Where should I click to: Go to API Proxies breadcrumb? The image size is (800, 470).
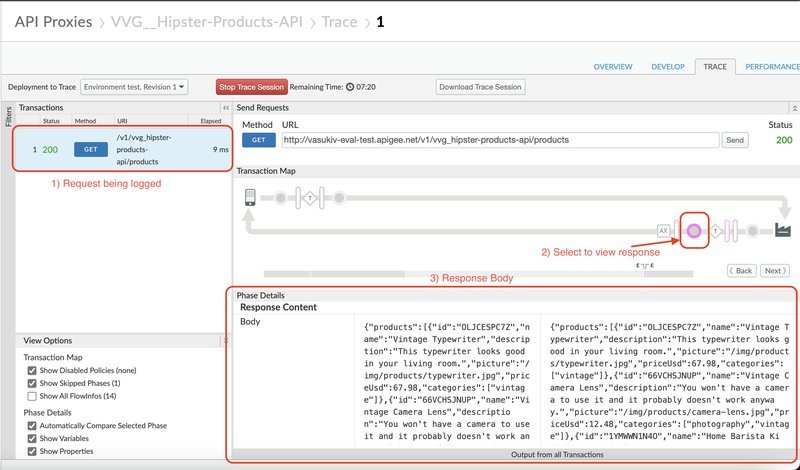pyautogui.click(x=54, y=22)
